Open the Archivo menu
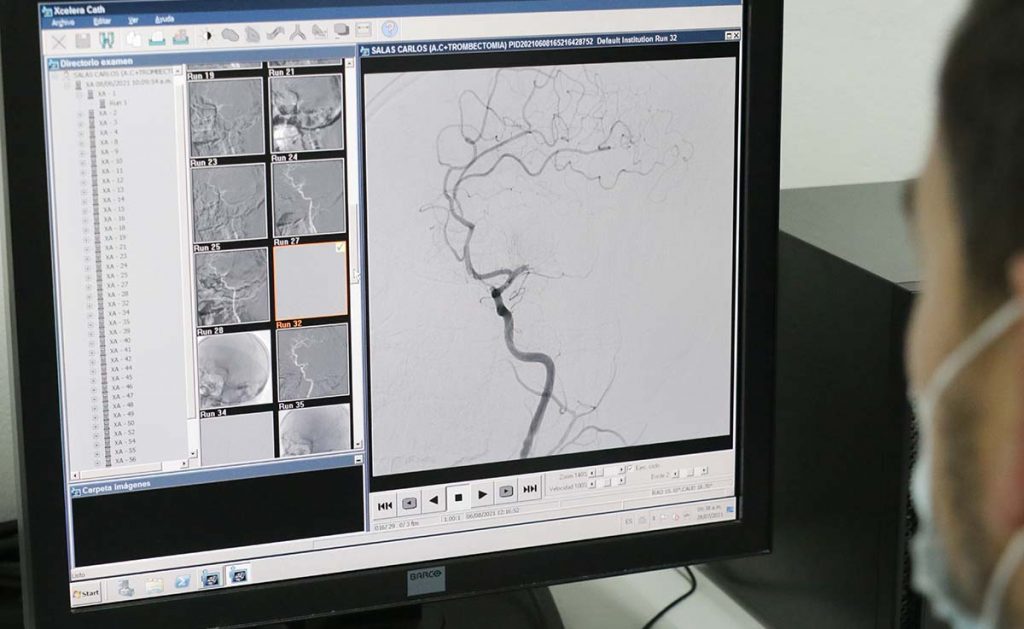This screenshot has height=629, width=1024. pos(63,23)
